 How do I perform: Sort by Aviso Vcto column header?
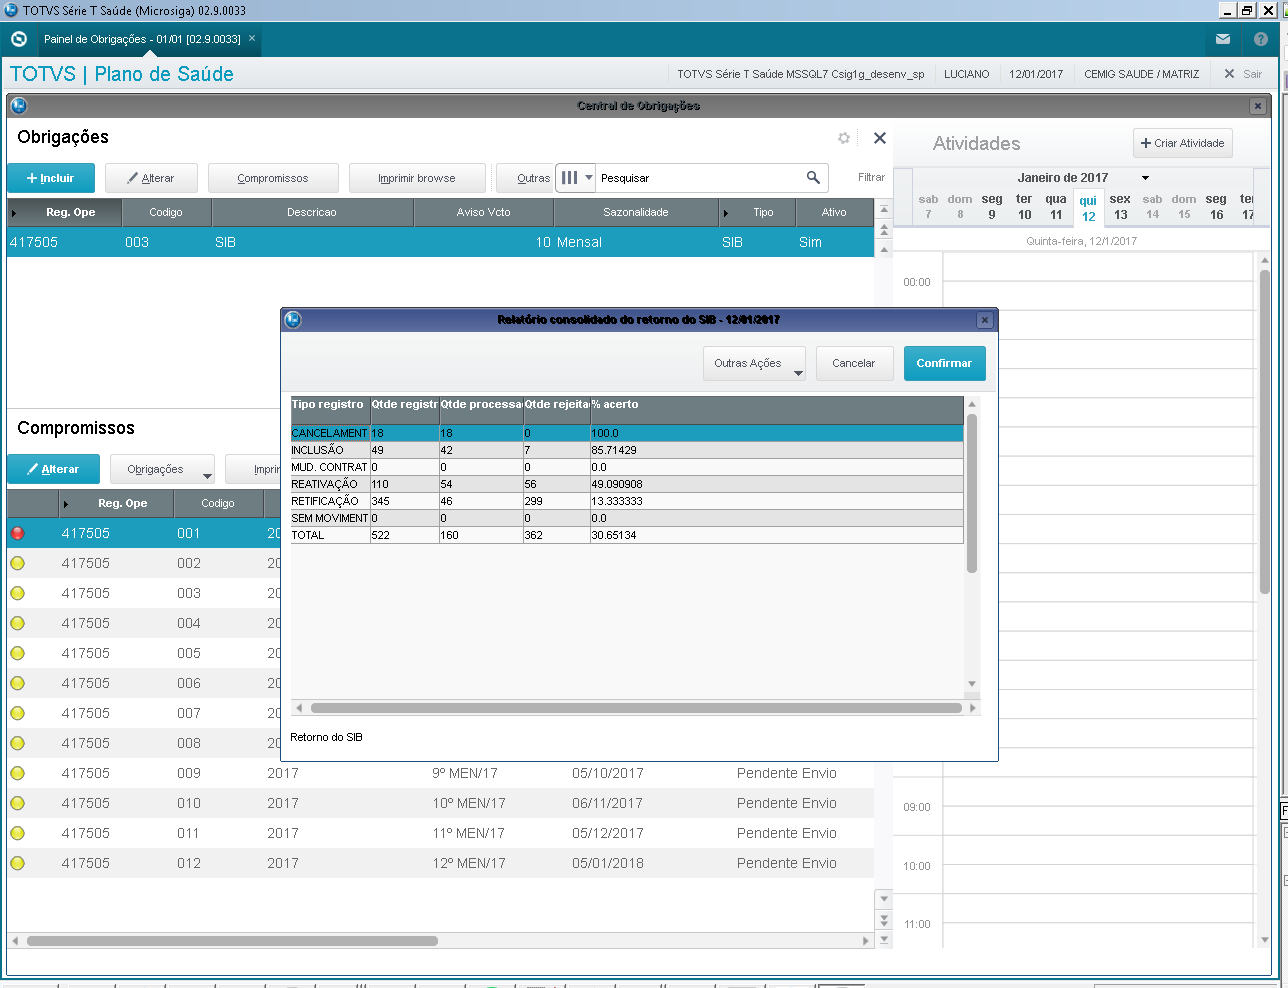[x=483, y=212]
